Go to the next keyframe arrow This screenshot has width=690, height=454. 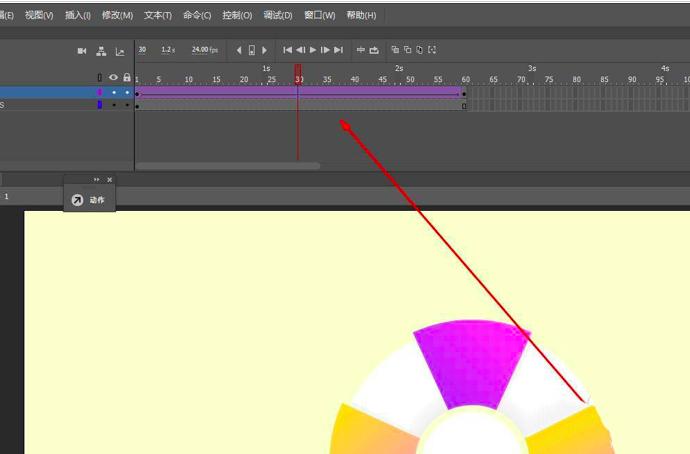coord(264,50)
